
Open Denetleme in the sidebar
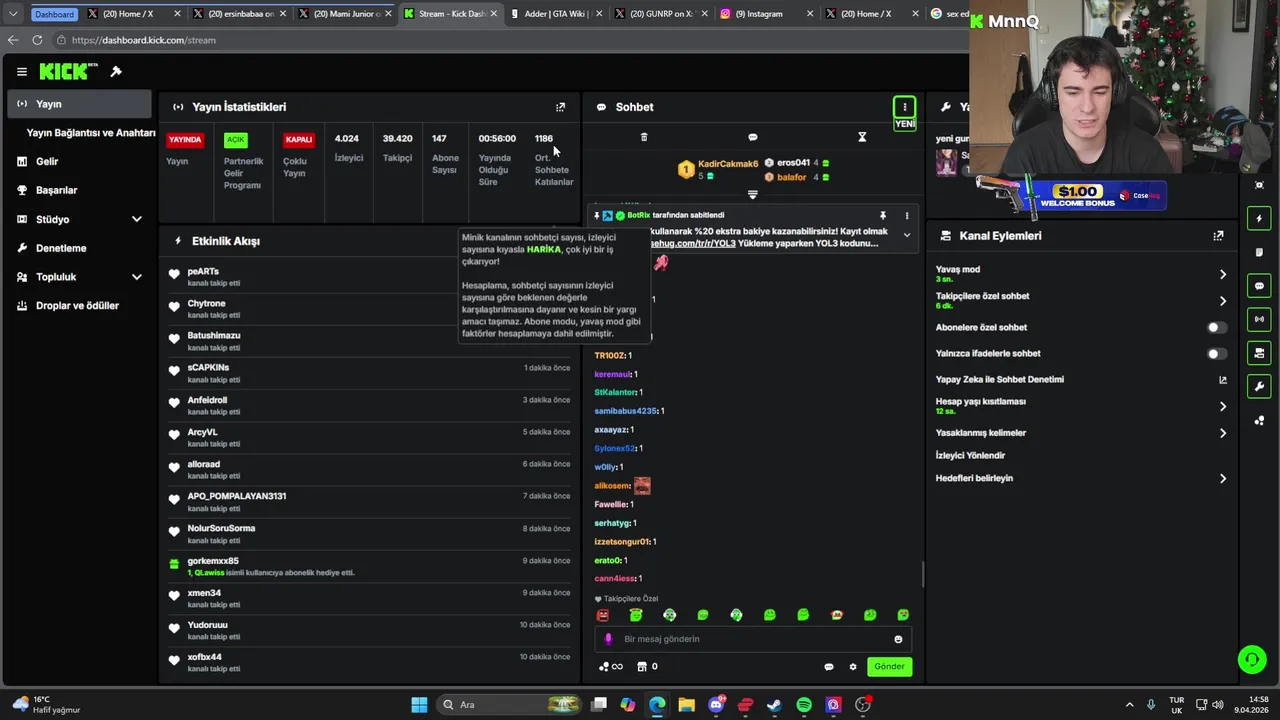(79, 248)
